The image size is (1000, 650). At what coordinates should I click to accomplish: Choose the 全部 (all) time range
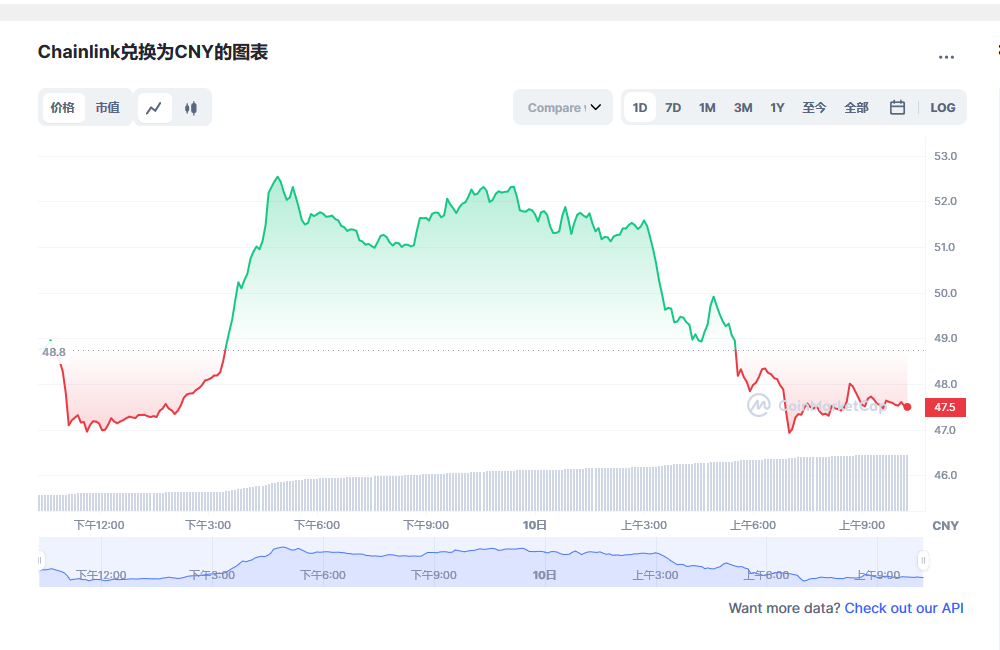click(x=856, y=108)
